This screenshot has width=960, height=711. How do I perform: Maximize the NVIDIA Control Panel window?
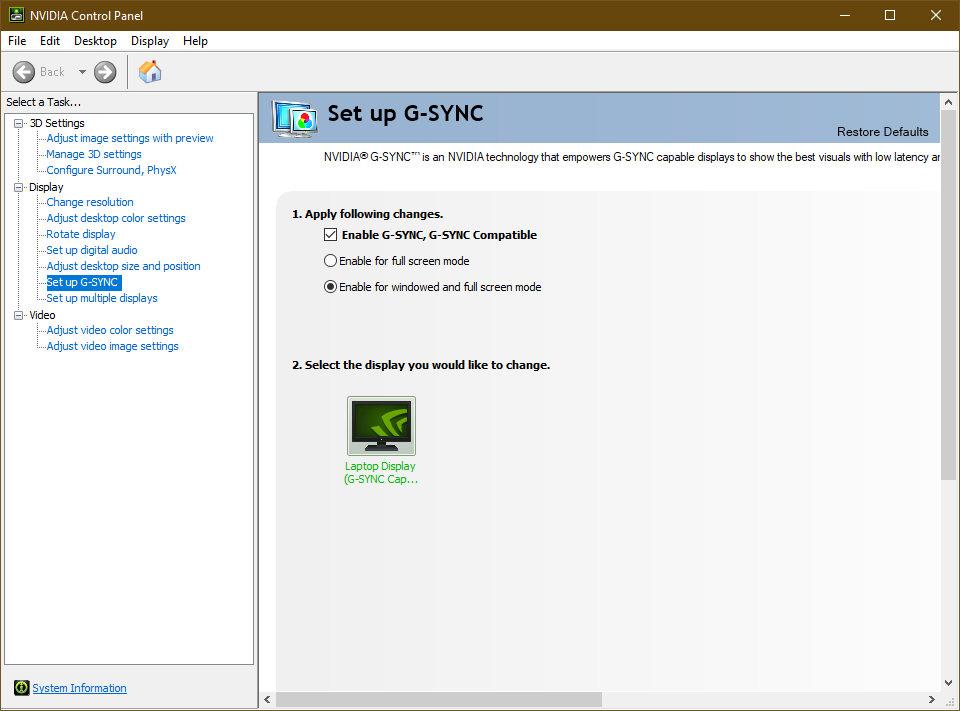click(x=890, y=15)
